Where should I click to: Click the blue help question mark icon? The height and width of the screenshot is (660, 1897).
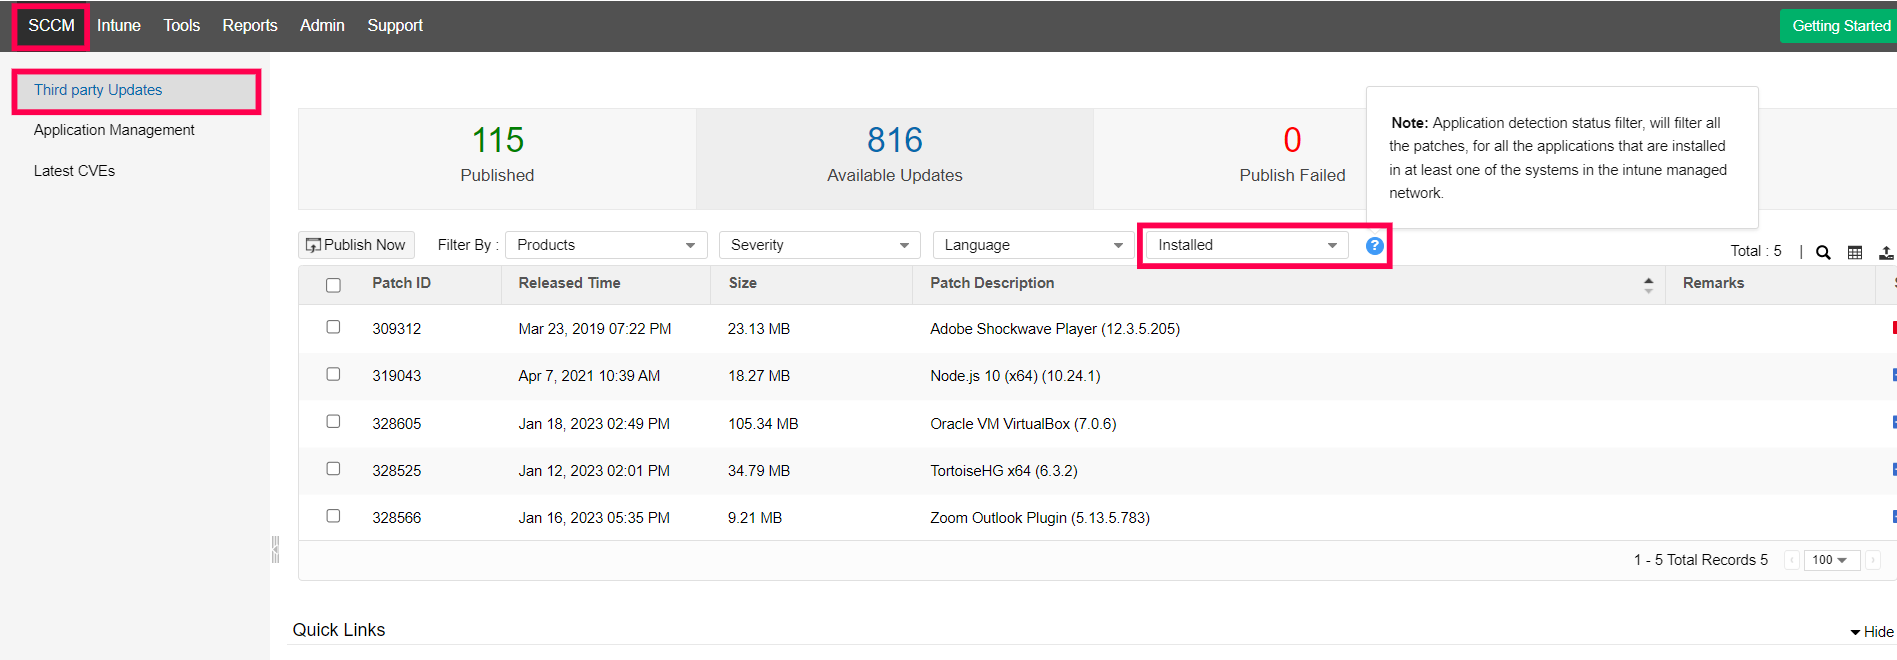point(1375,246)
